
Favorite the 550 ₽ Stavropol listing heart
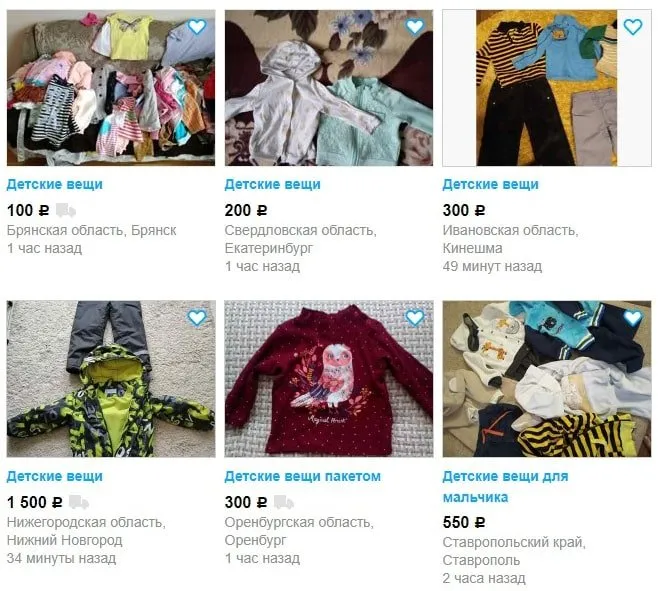[633, 318]
